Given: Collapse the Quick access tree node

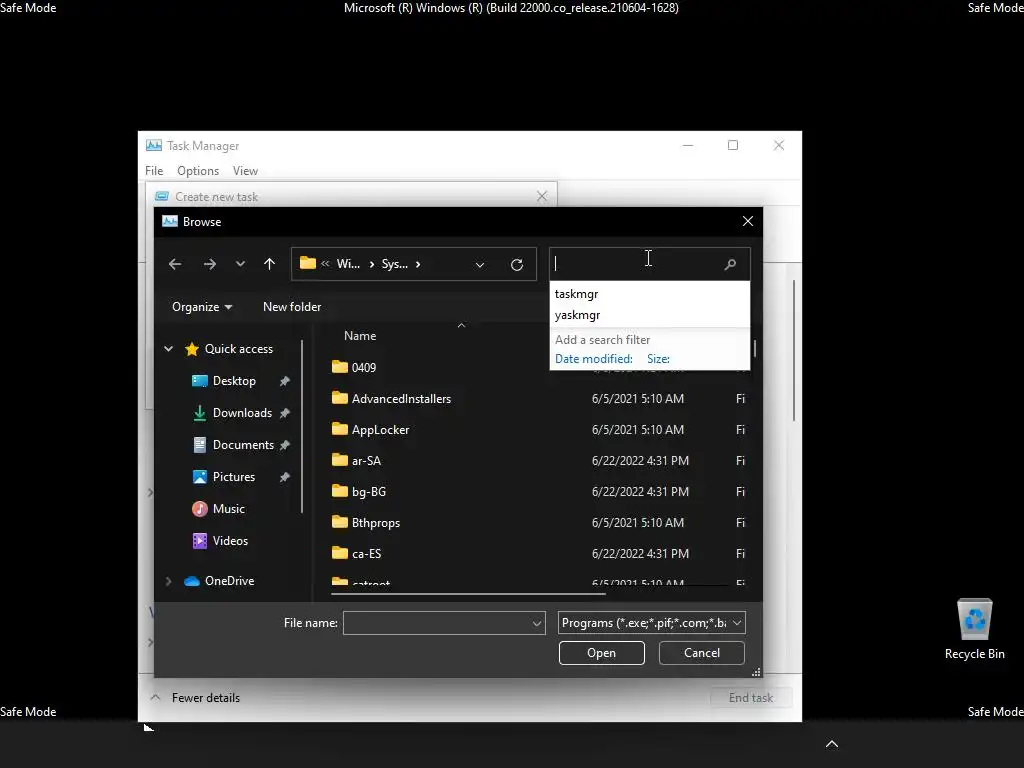Looking at the screenshot, I should point(168,349).
